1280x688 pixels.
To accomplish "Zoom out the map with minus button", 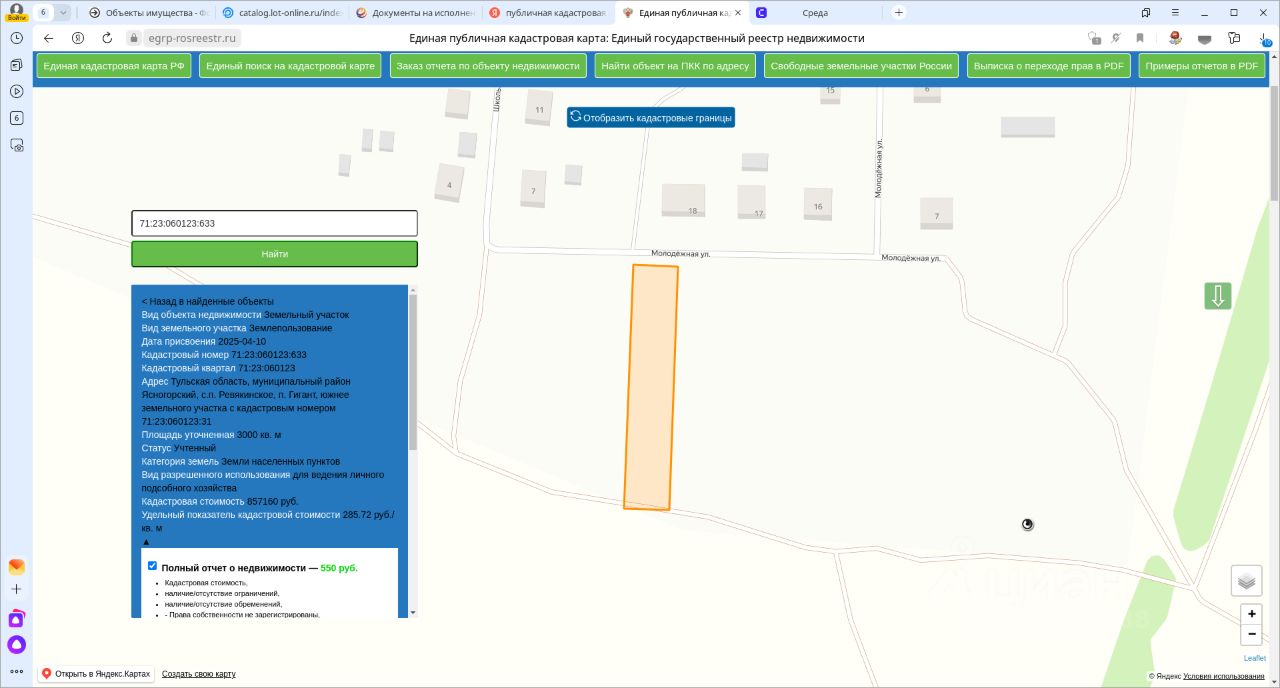I will click(x=1251, y=635).
